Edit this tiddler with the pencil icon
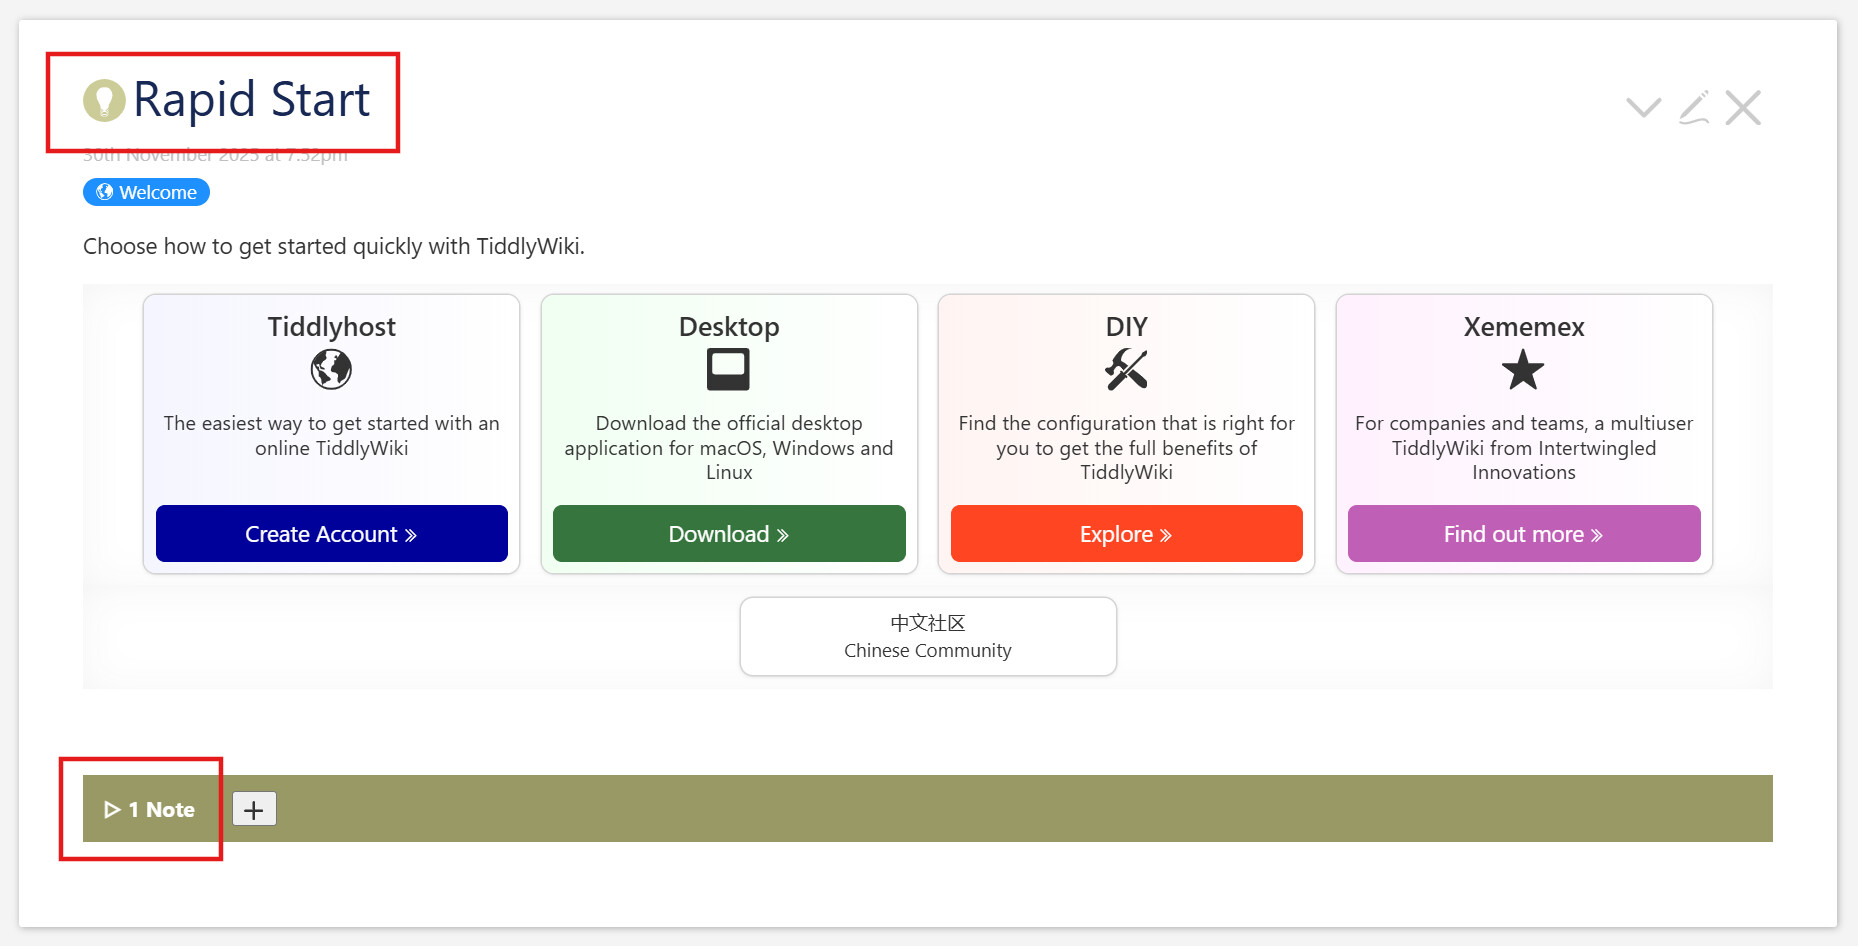 pos(1693,107)
